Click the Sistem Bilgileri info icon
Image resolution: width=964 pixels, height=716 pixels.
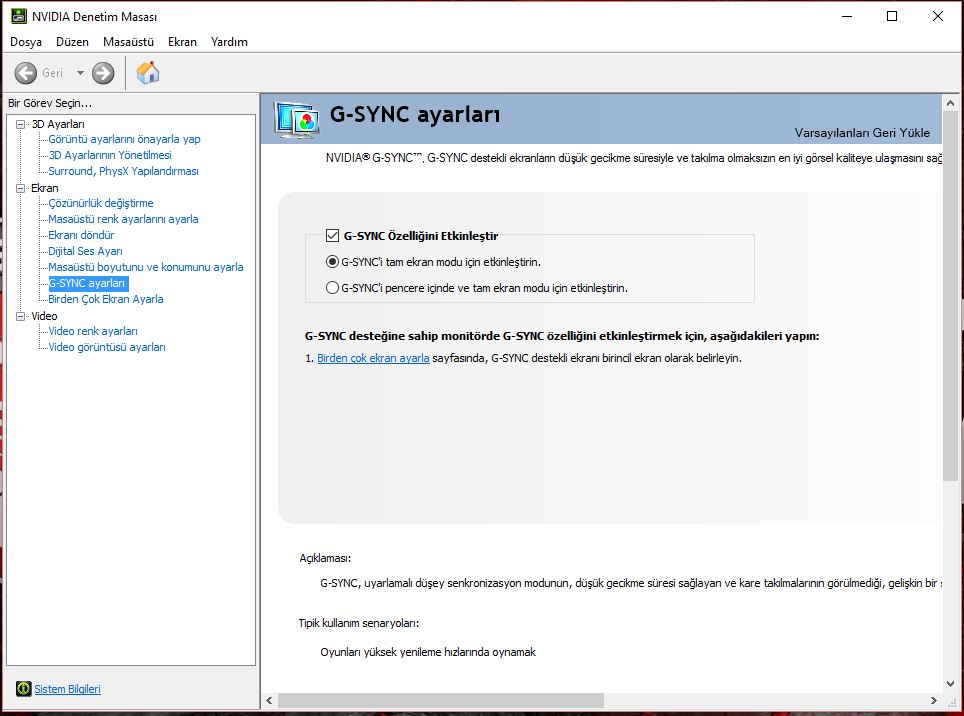tap(23, 689)
